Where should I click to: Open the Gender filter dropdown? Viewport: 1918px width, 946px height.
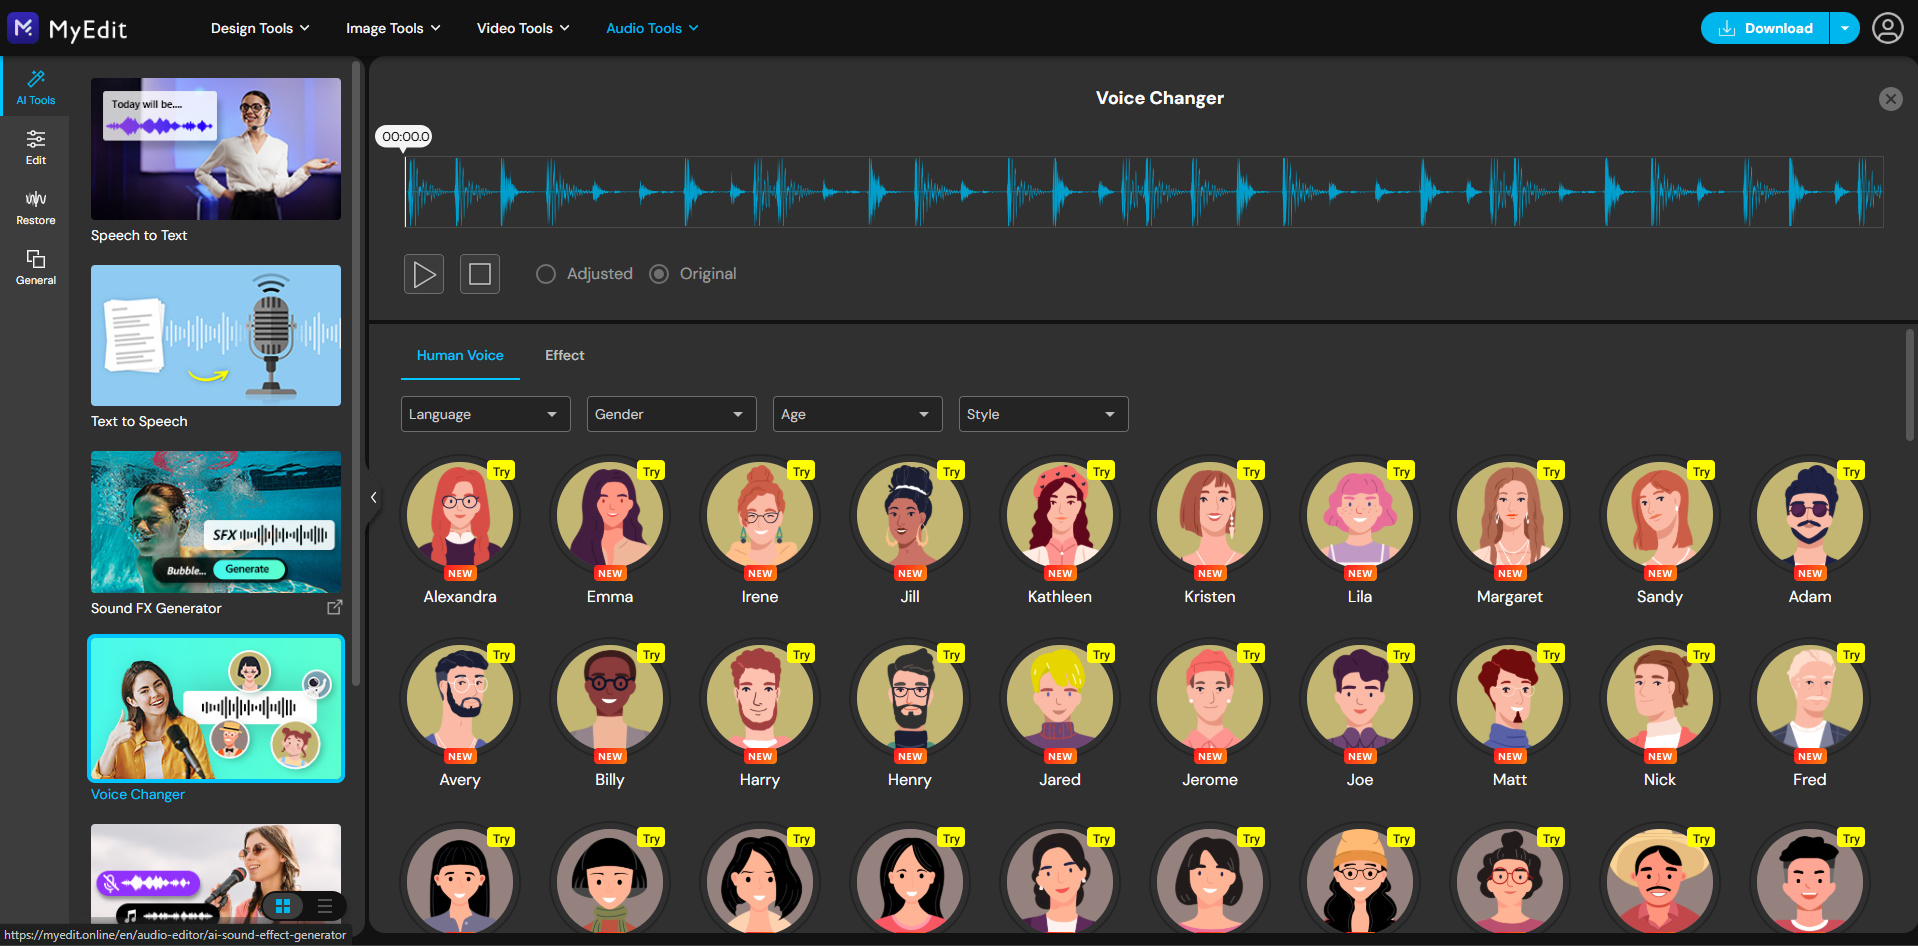(671, 413)
